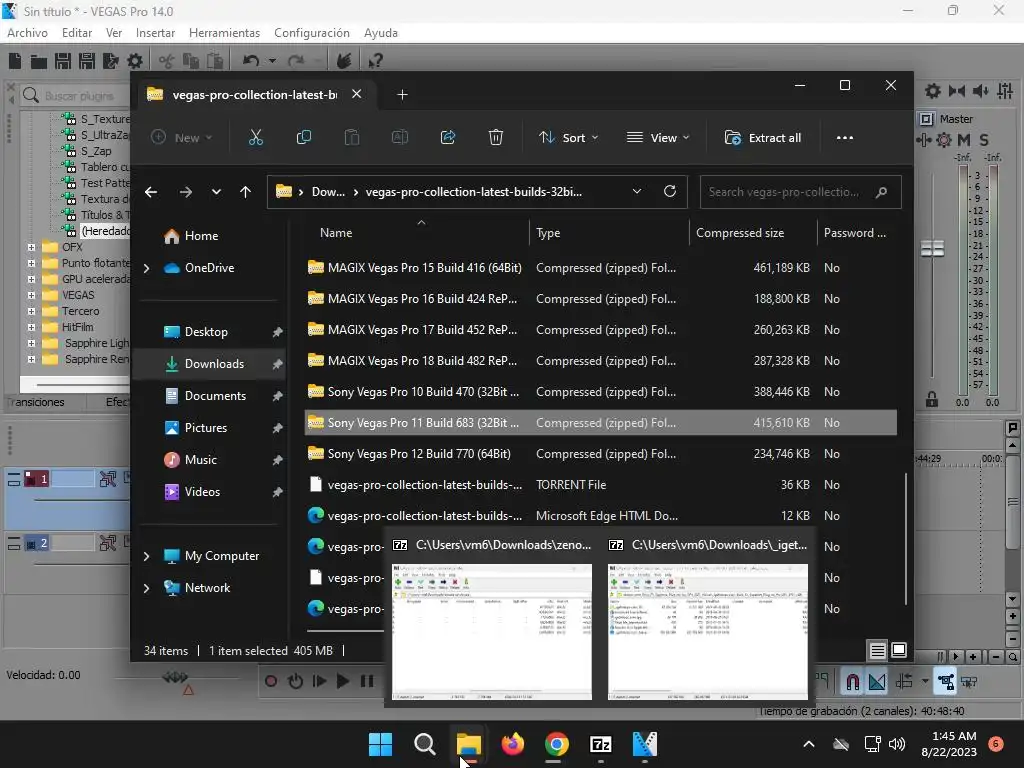Screen dimensions: 1024x768
Task: Adjust Master volume fader handle
Action: tap(933, 248)
